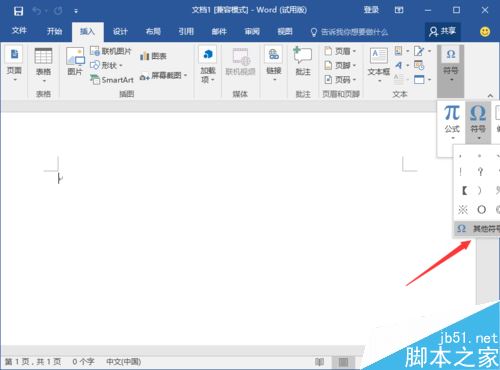Insert the ） parenthesis symbol

[479, 191]
